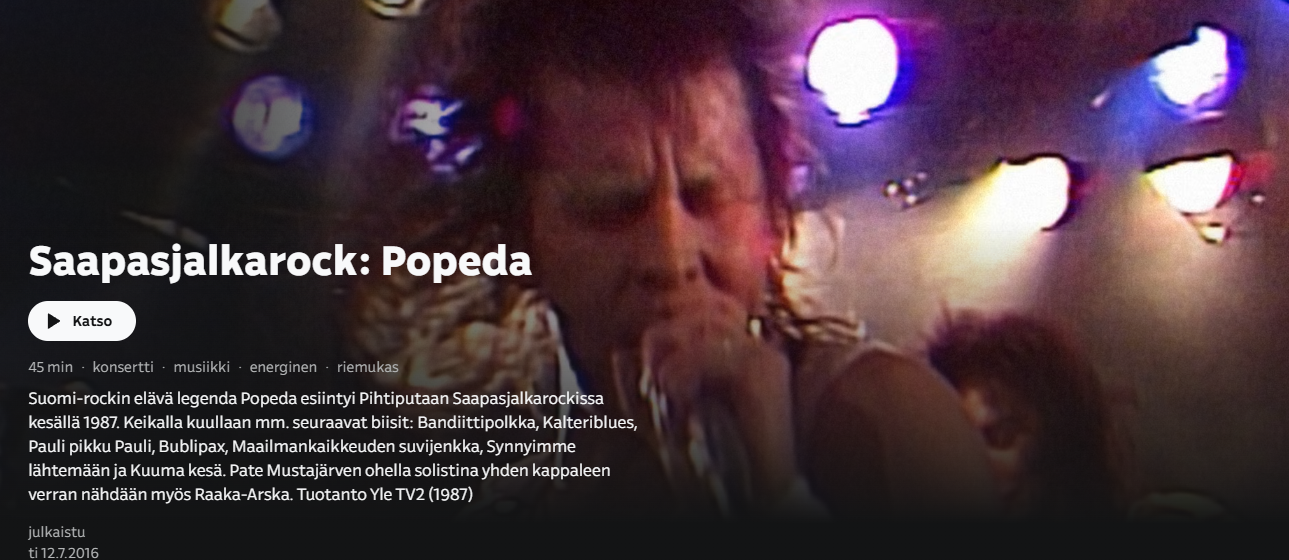This screenshot has width=1289, height=560.
Task: Click the Raaka-Arska name in description
Action: pos(243,494)
